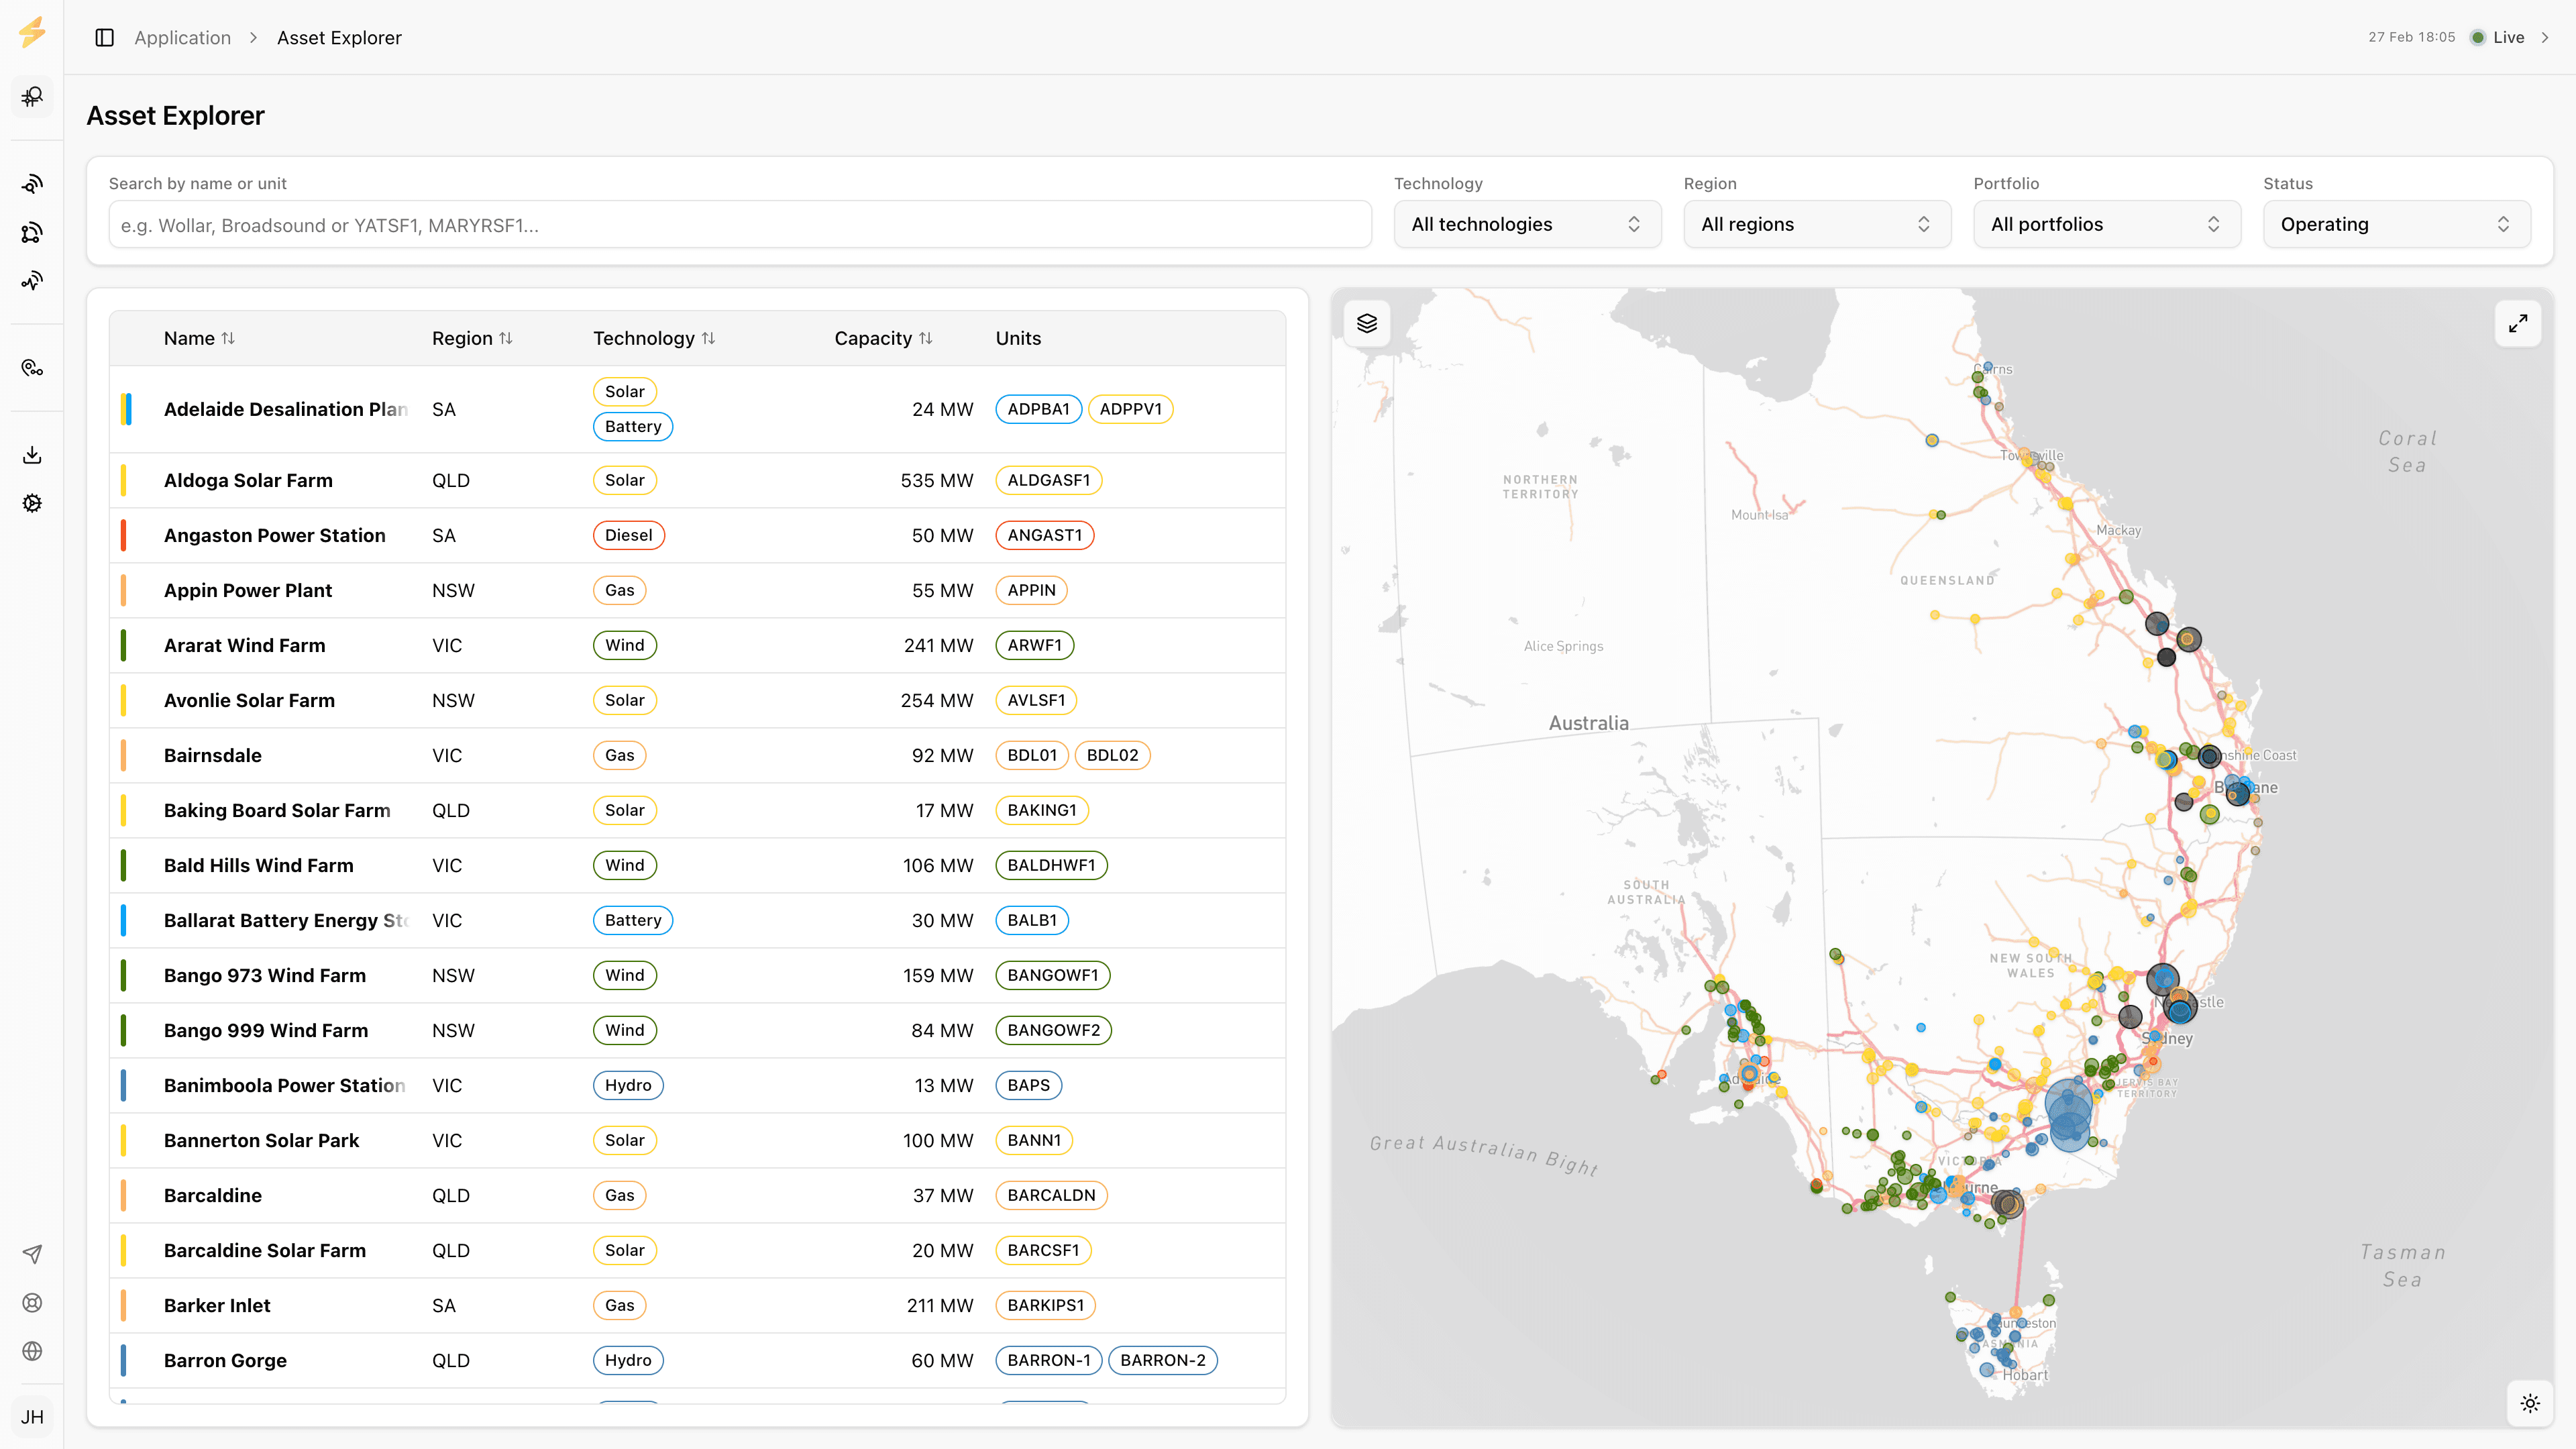
Task: Change the Status dropdown from Operating
Action: click(x=2397, y=224)
